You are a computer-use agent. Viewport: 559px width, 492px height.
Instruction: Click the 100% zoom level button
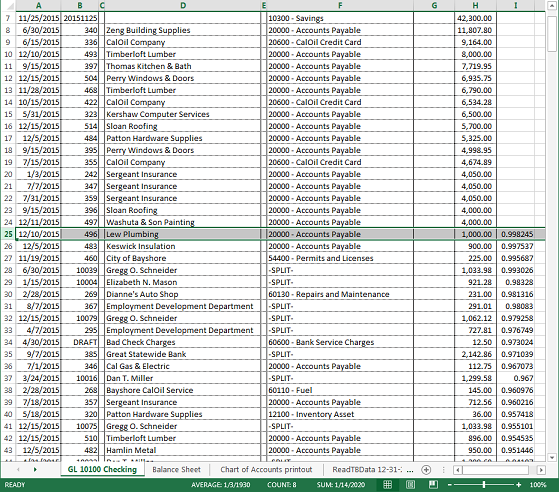tap(538, 485)
